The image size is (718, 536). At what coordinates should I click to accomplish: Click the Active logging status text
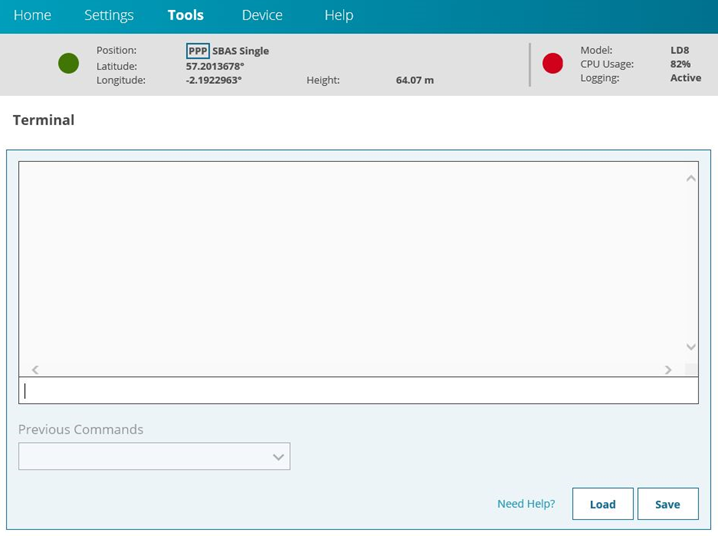[685, 78]
